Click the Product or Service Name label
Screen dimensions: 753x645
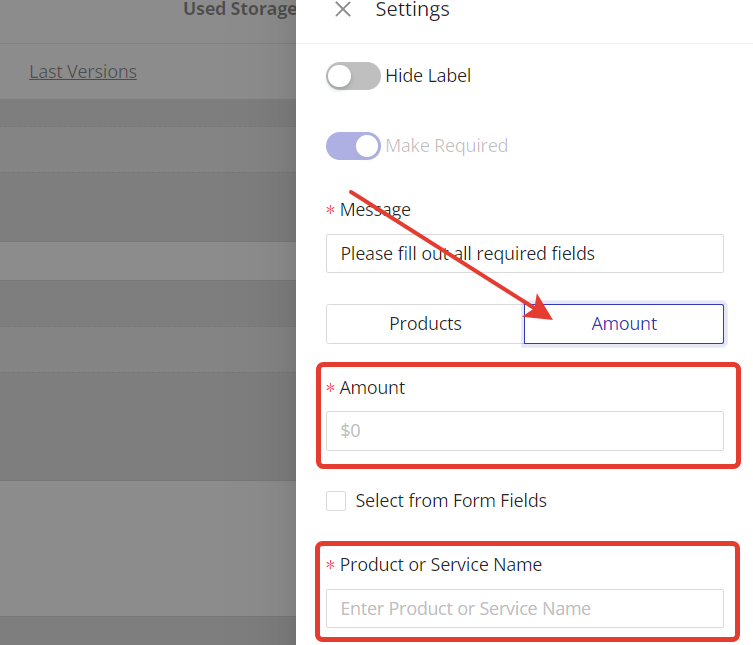coord(441,565)
